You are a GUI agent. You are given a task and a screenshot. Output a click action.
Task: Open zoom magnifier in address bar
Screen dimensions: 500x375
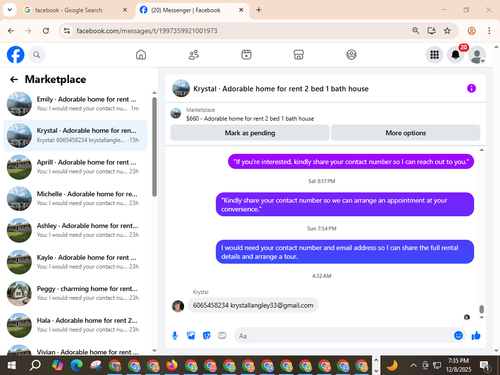(x=416, y=31)
